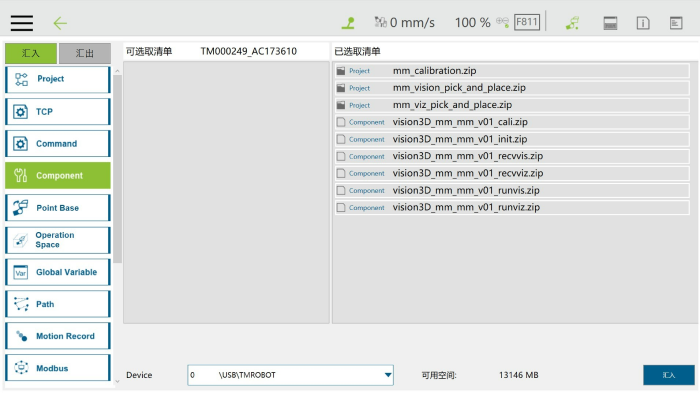The height and width of the screenshot is (393, 700).
Task: Select vision3D_mm_mm_v01_init.zip file name
Action: coord(460,139)
